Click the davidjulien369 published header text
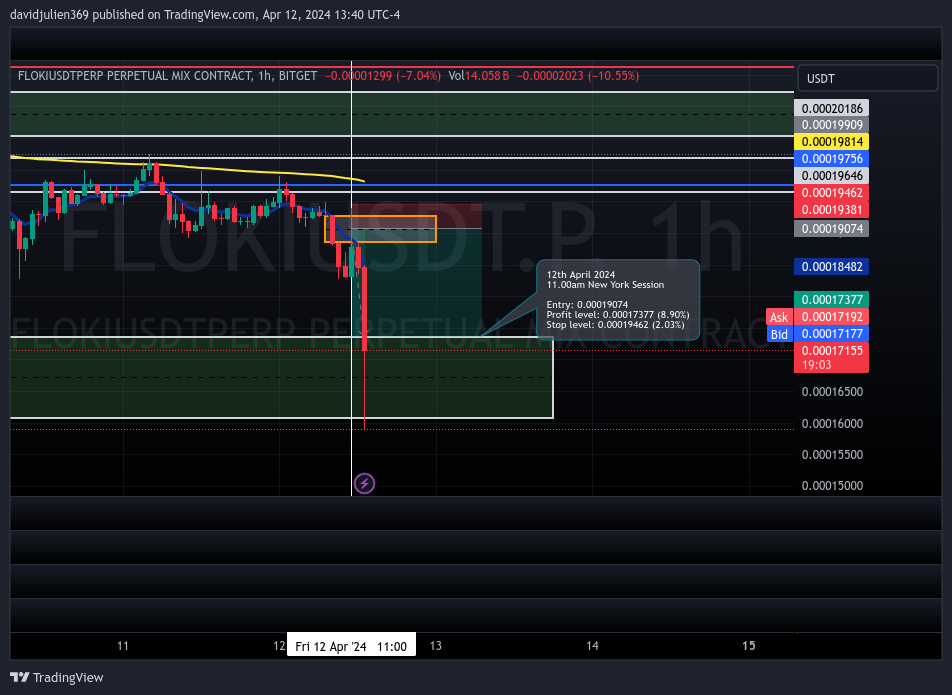This screenshot has width=952, height=695. pyautogui.click(x=205, y=15)
